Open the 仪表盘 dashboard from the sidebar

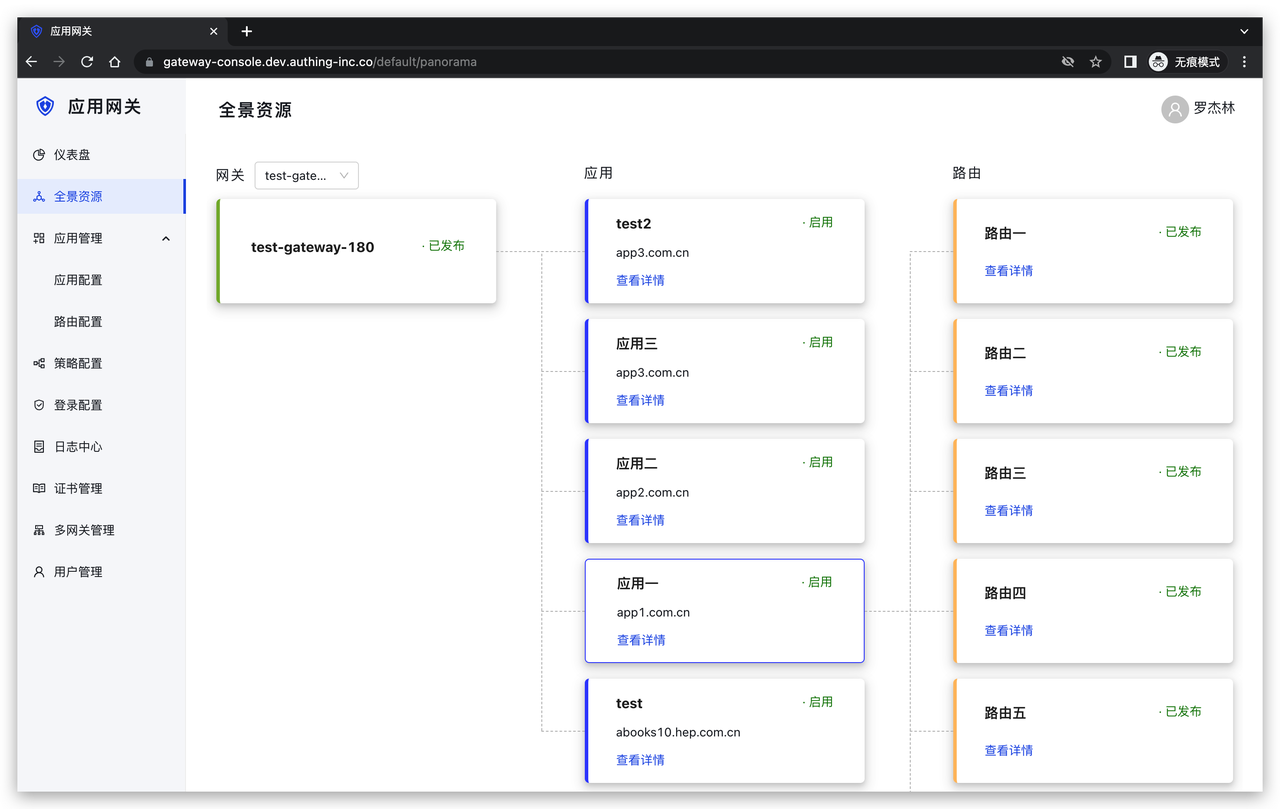pos(68,155)
